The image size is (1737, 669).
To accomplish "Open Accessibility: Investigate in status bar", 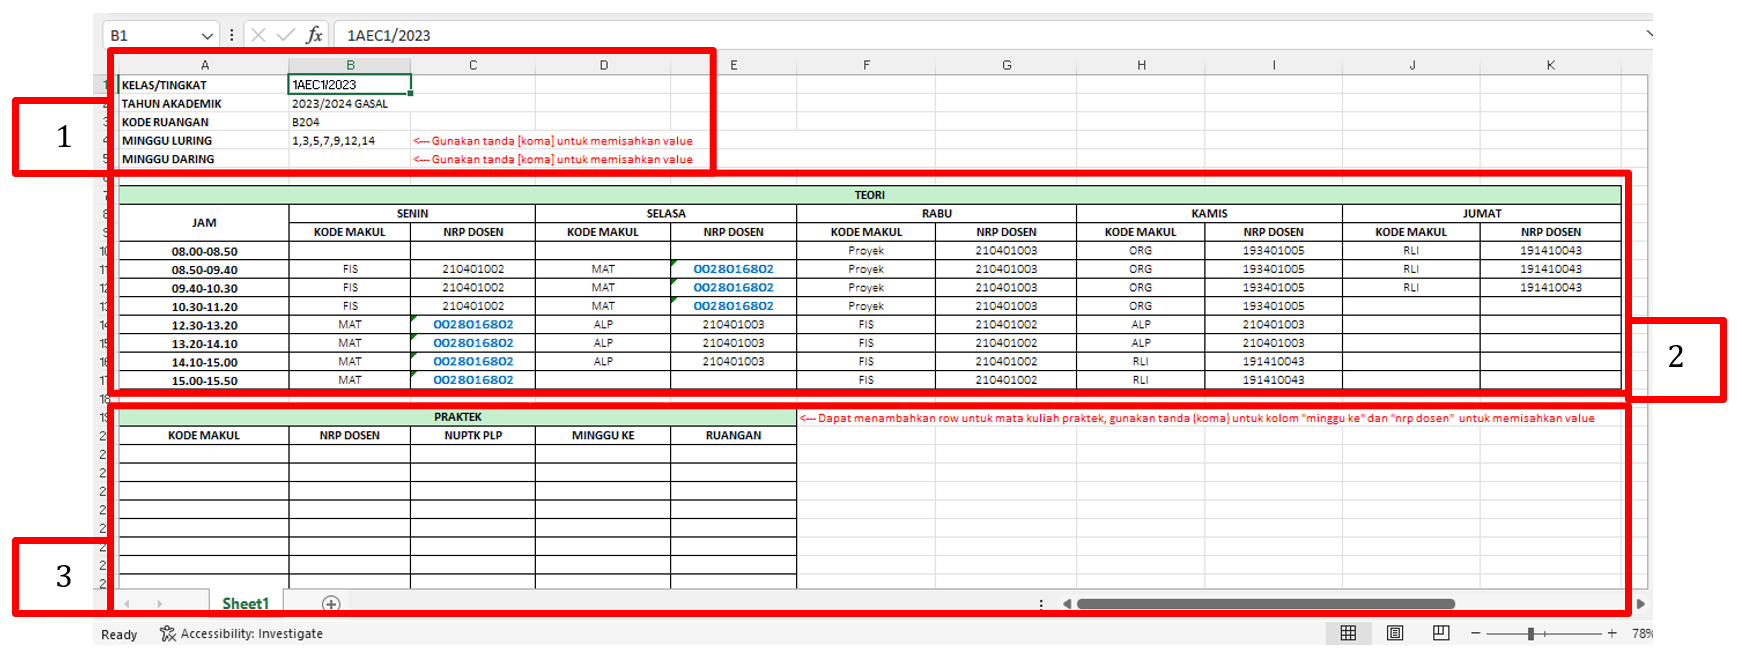I will (x=241, y=633).
